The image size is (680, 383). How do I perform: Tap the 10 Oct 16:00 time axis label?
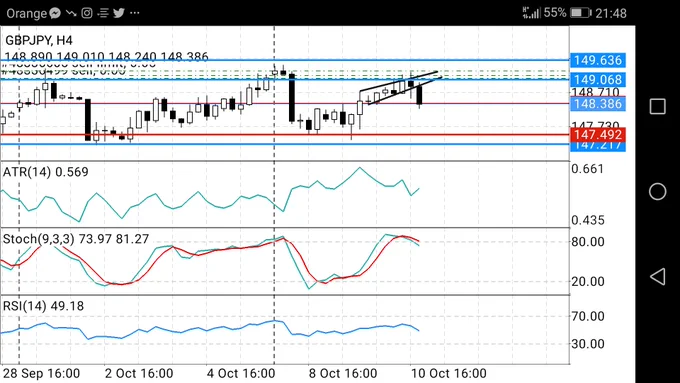coord(449,373)
